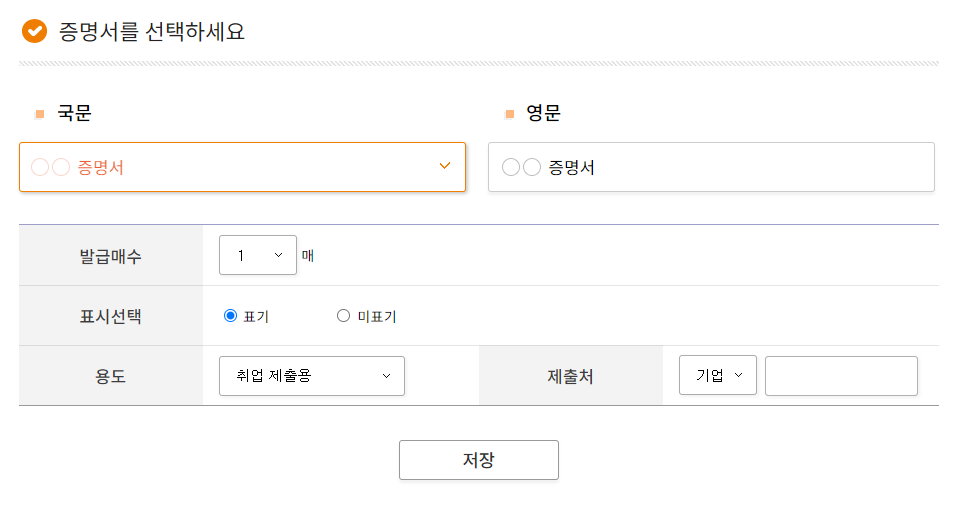Open the 제출처 기업 type dropdown
956x517 pixels.
click(x=718, y=375)
